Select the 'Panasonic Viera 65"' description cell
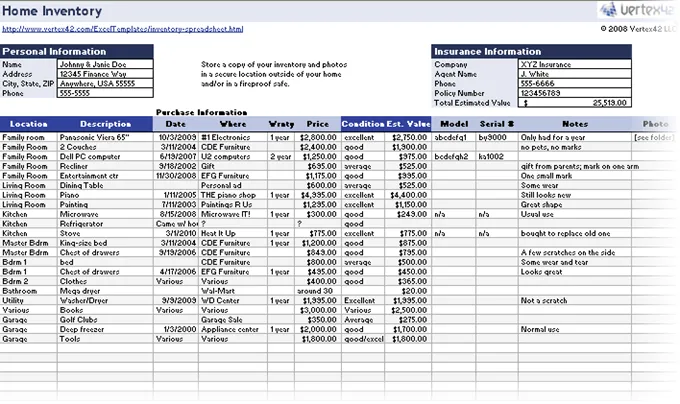This screenshot has height=404, width=680. [105, 137]
